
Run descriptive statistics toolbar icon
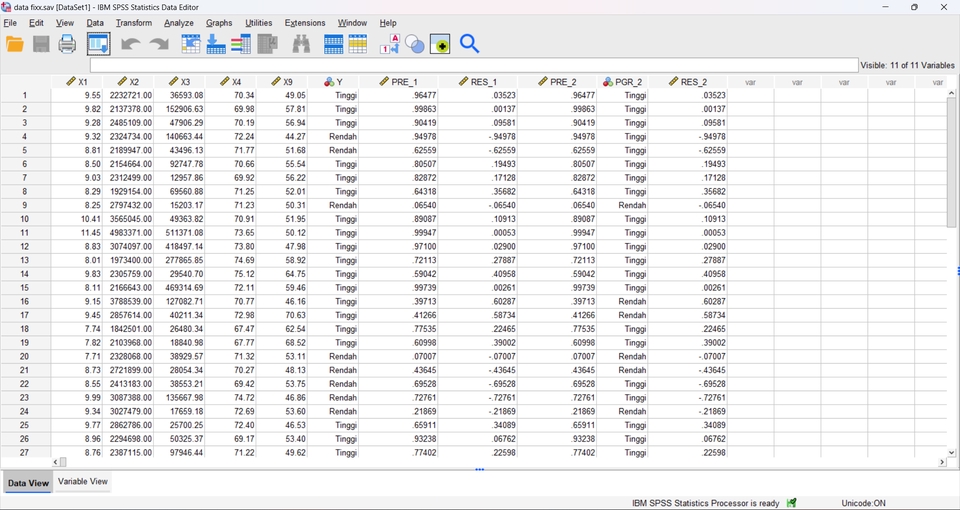pos(268,44)
